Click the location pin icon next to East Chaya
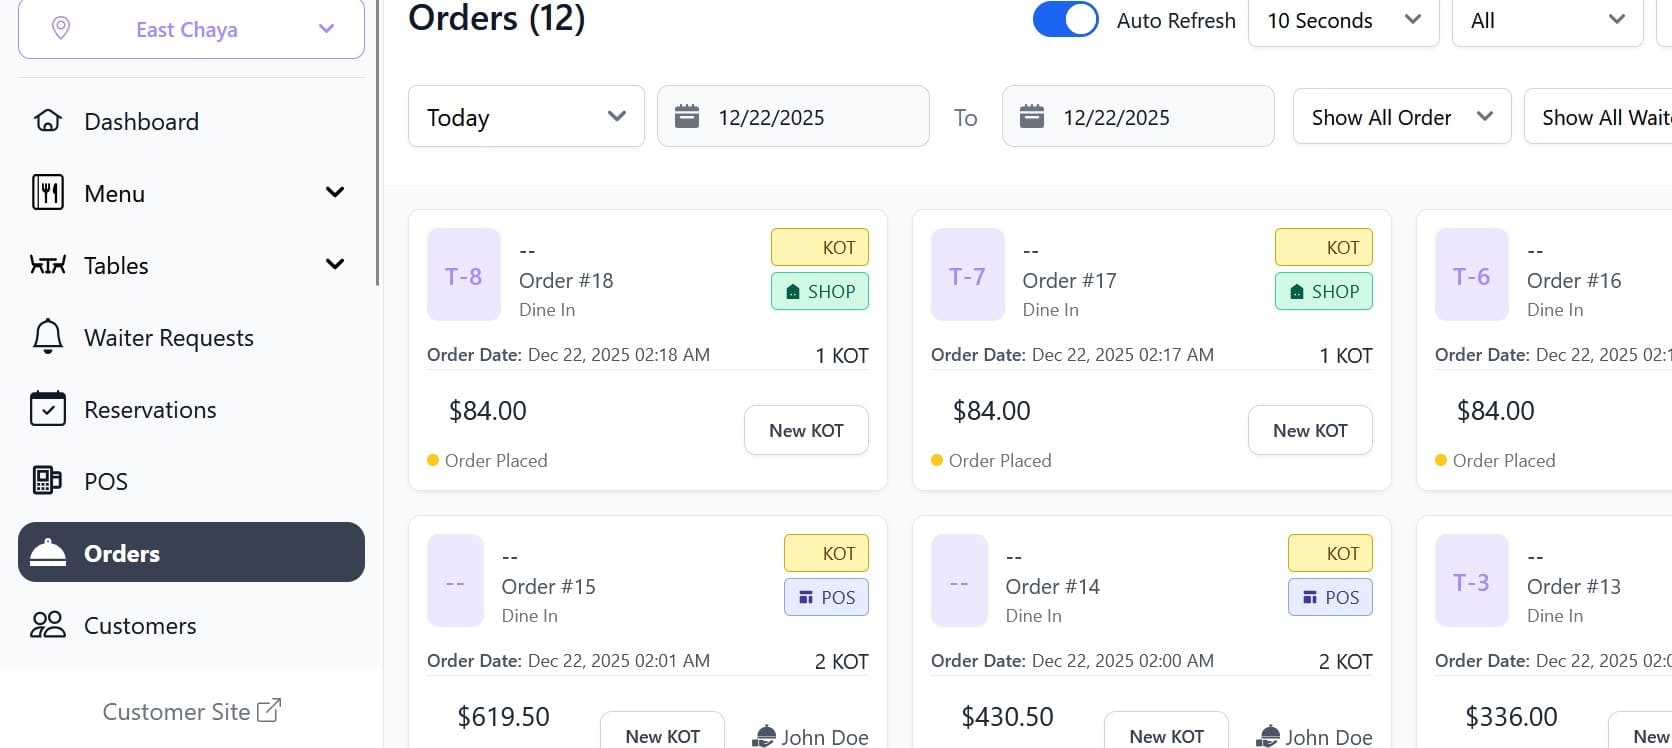The width and height of the screenshot is (1672, 748). click(x=61, y=28)
